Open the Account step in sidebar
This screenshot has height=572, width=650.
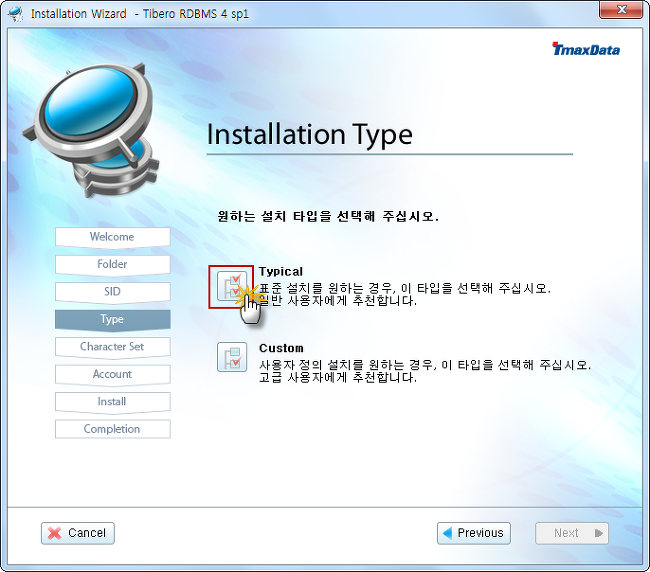click(x=112, y=375)
